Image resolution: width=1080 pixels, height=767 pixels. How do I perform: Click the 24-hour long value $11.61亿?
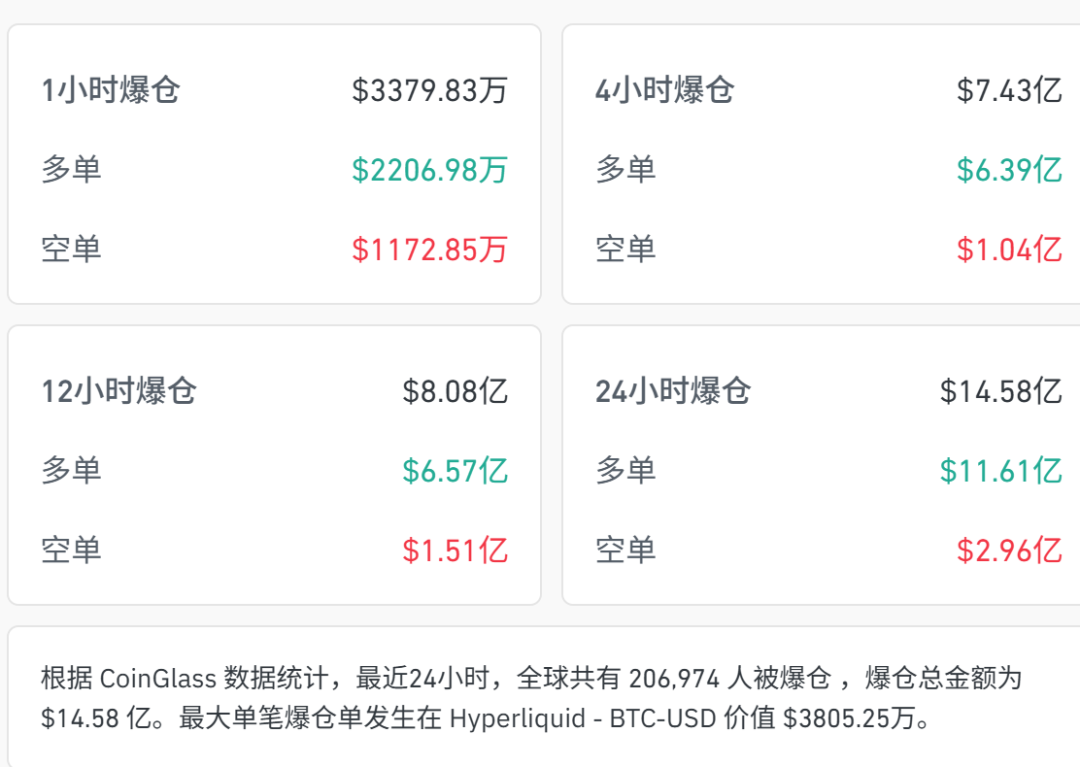coord(1001,471)
